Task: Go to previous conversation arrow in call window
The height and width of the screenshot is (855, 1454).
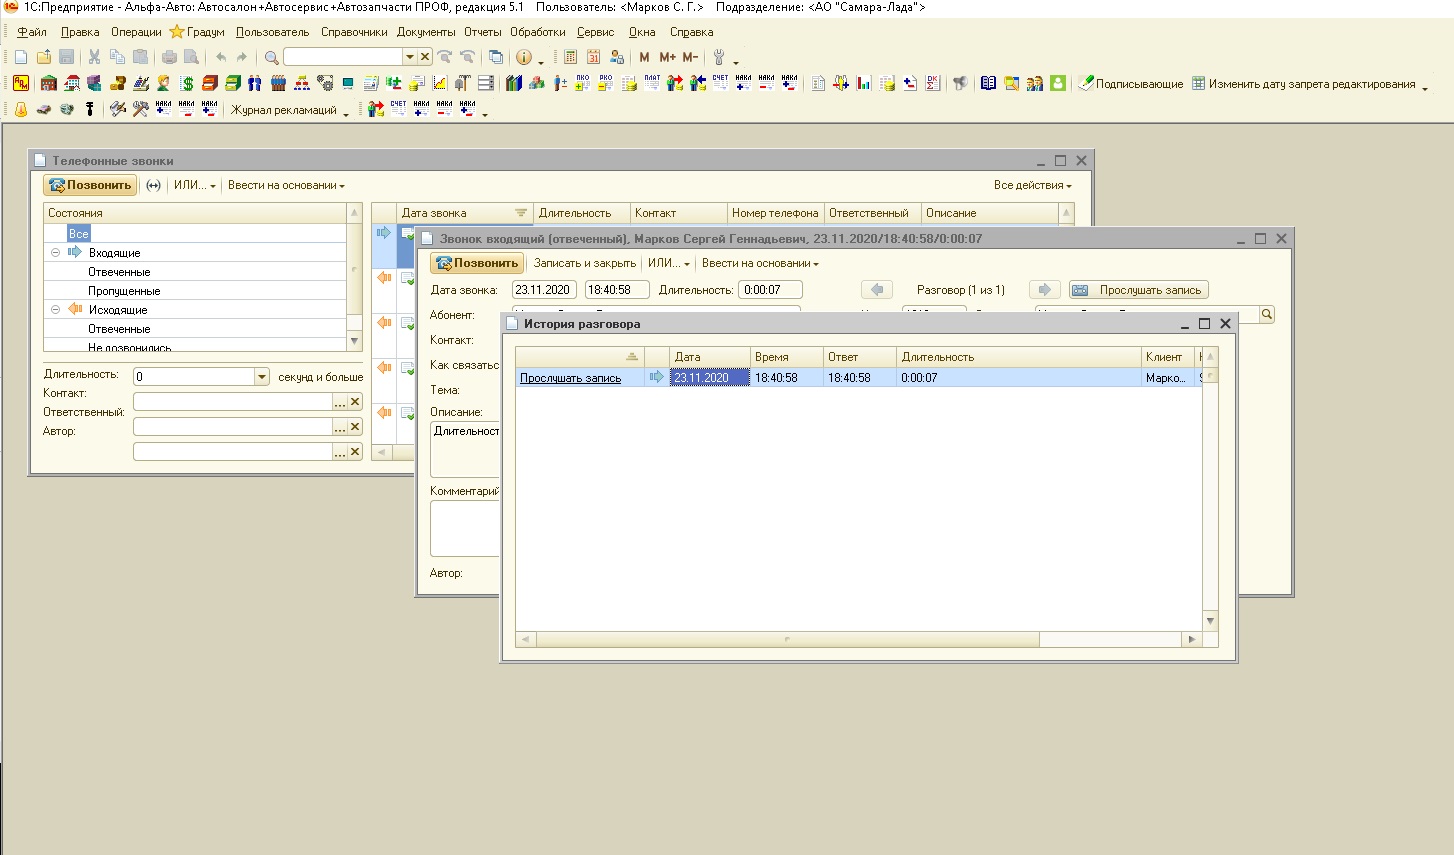Action: (877, 290)
